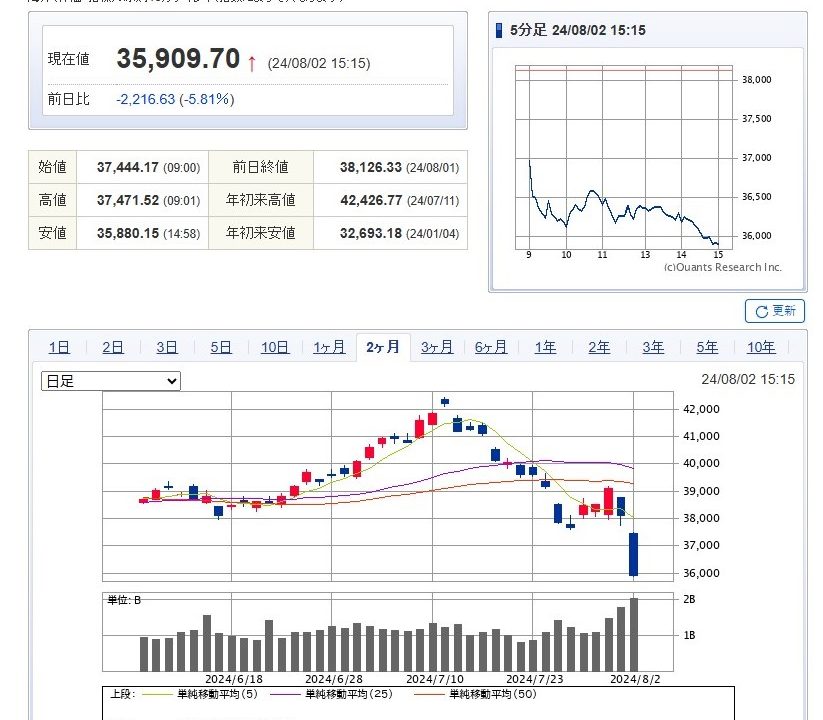Open the 6ヶ月 chart tab
Screen dimensions: 823x720
pos(491,347)
